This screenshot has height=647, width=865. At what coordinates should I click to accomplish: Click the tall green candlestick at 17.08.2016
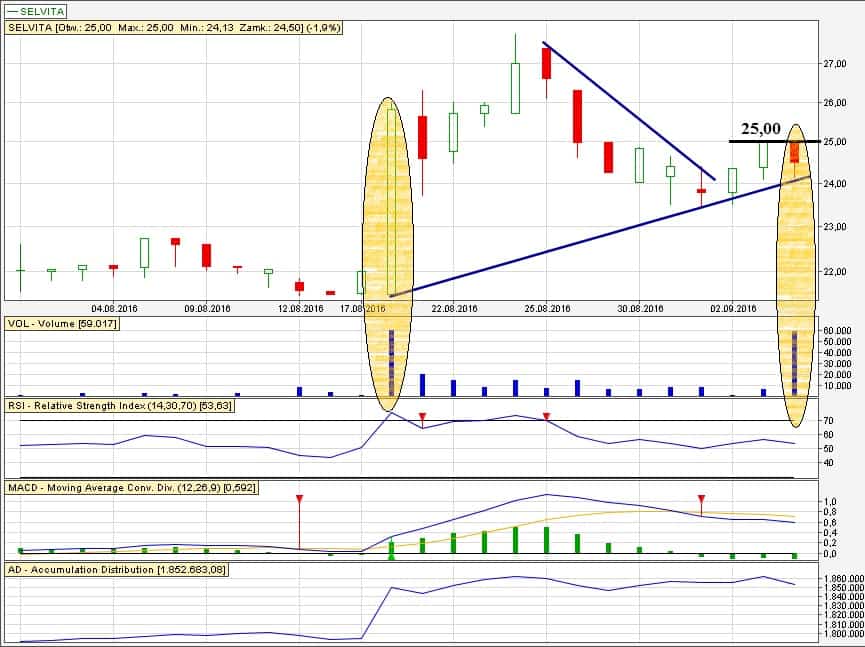tap(391, 201)
